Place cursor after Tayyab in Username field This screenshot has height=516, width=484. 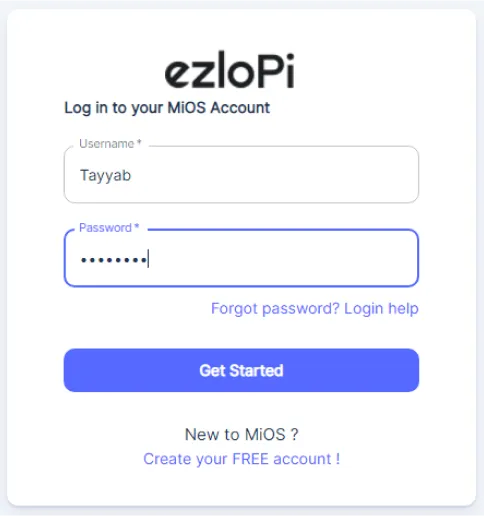[x=132, y=176]
